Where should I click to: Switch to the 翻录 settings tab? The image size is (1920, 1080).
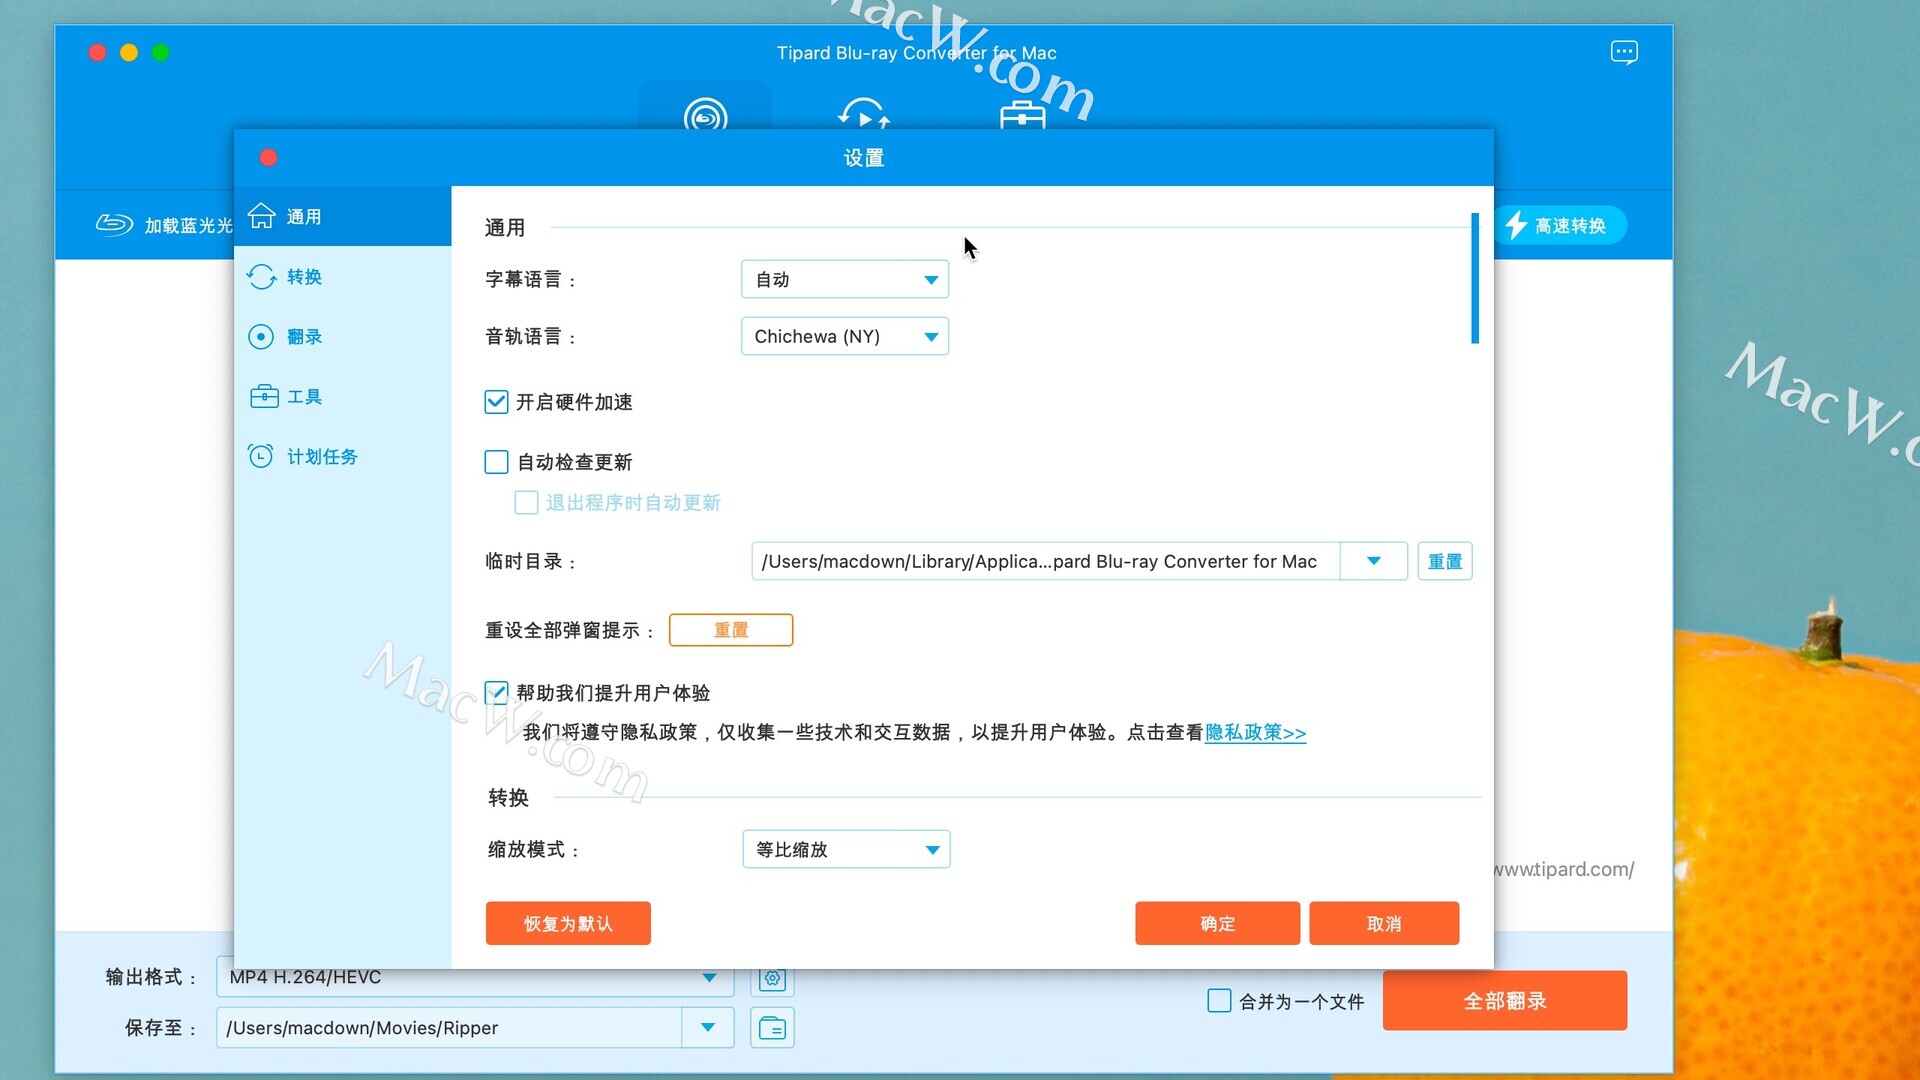343,337
